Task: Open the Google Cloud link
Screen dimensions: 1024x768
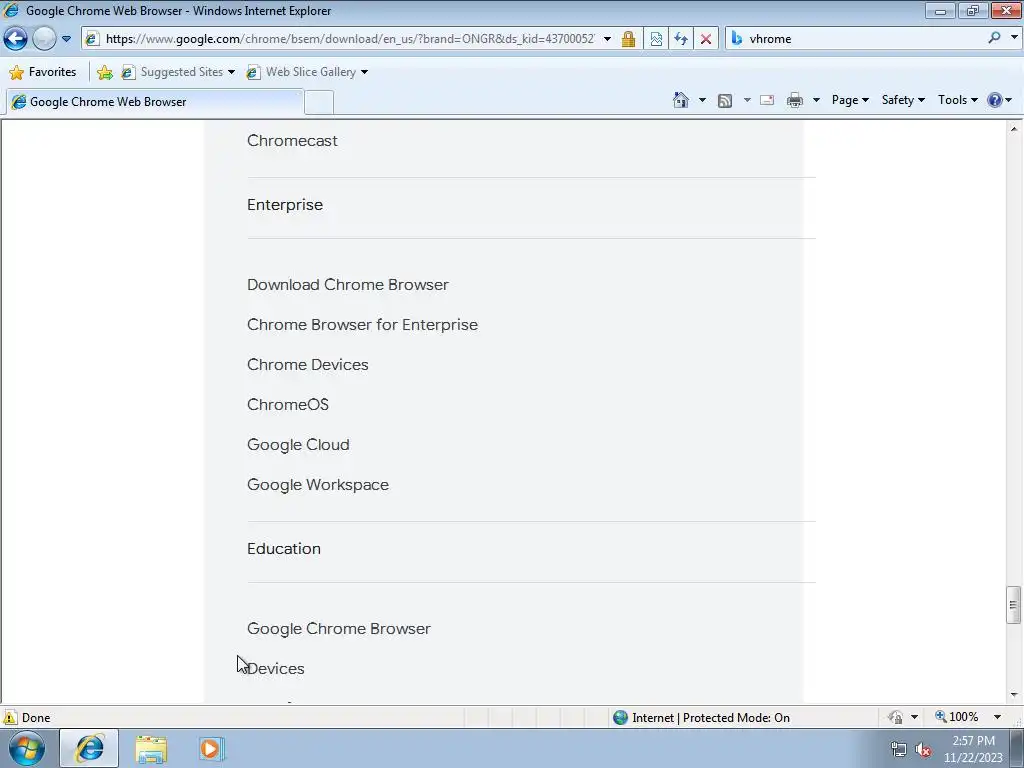Action: tap(298, 445)
